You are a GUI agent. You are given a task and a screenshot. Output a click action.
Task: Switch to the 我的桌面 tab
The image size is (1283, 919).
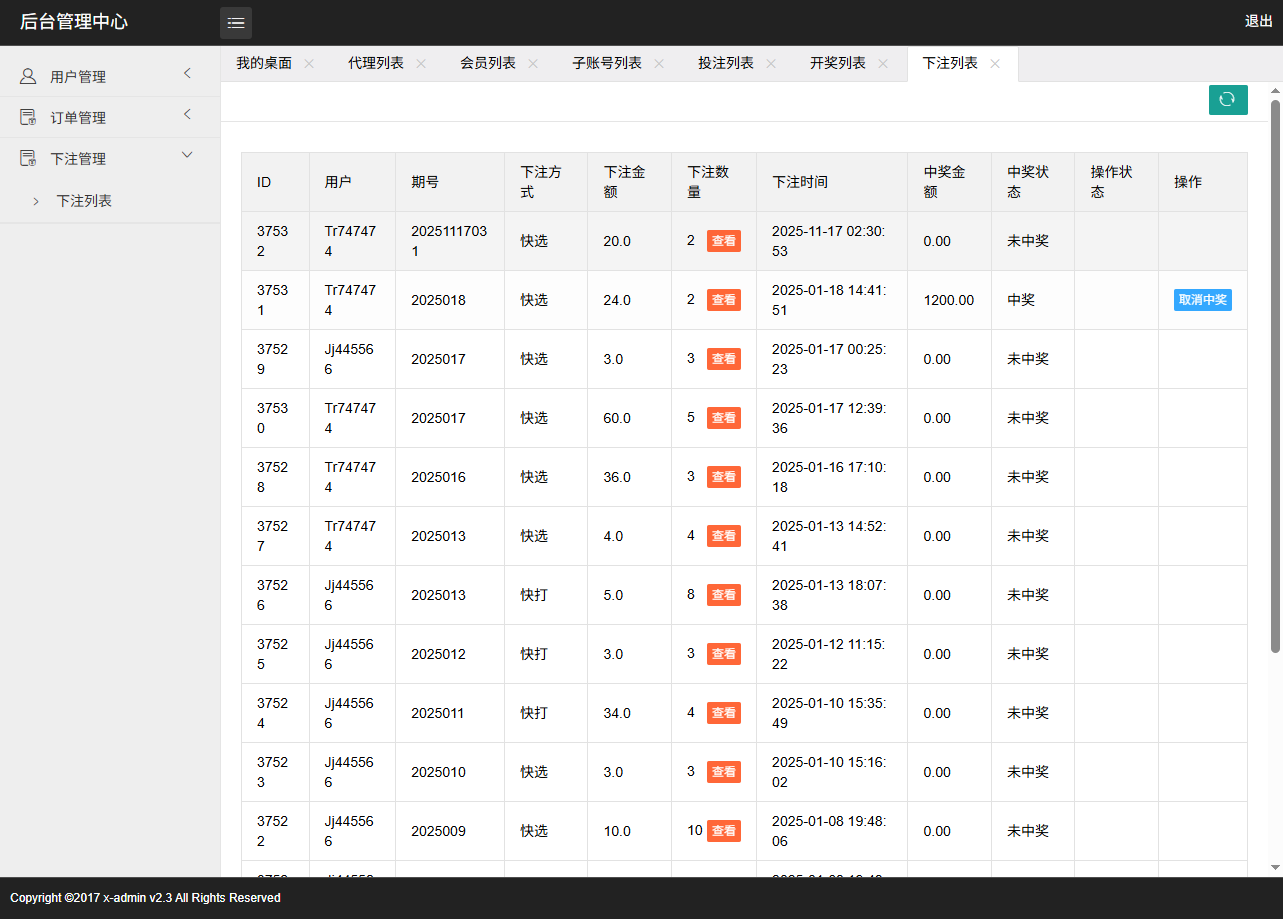(265, 62)
